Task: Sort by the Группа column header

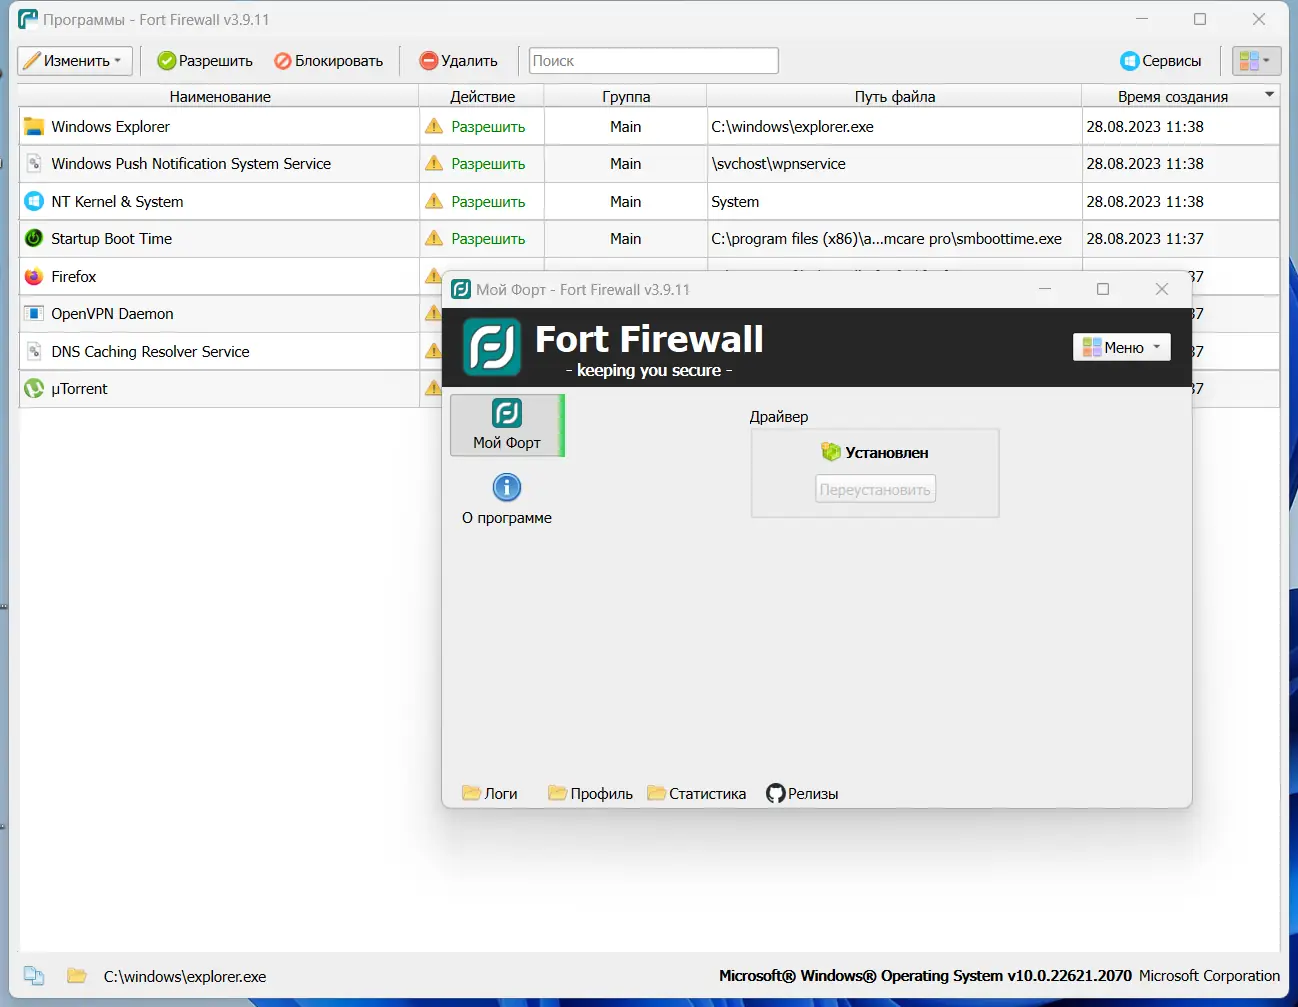Action: pos(626,97)
